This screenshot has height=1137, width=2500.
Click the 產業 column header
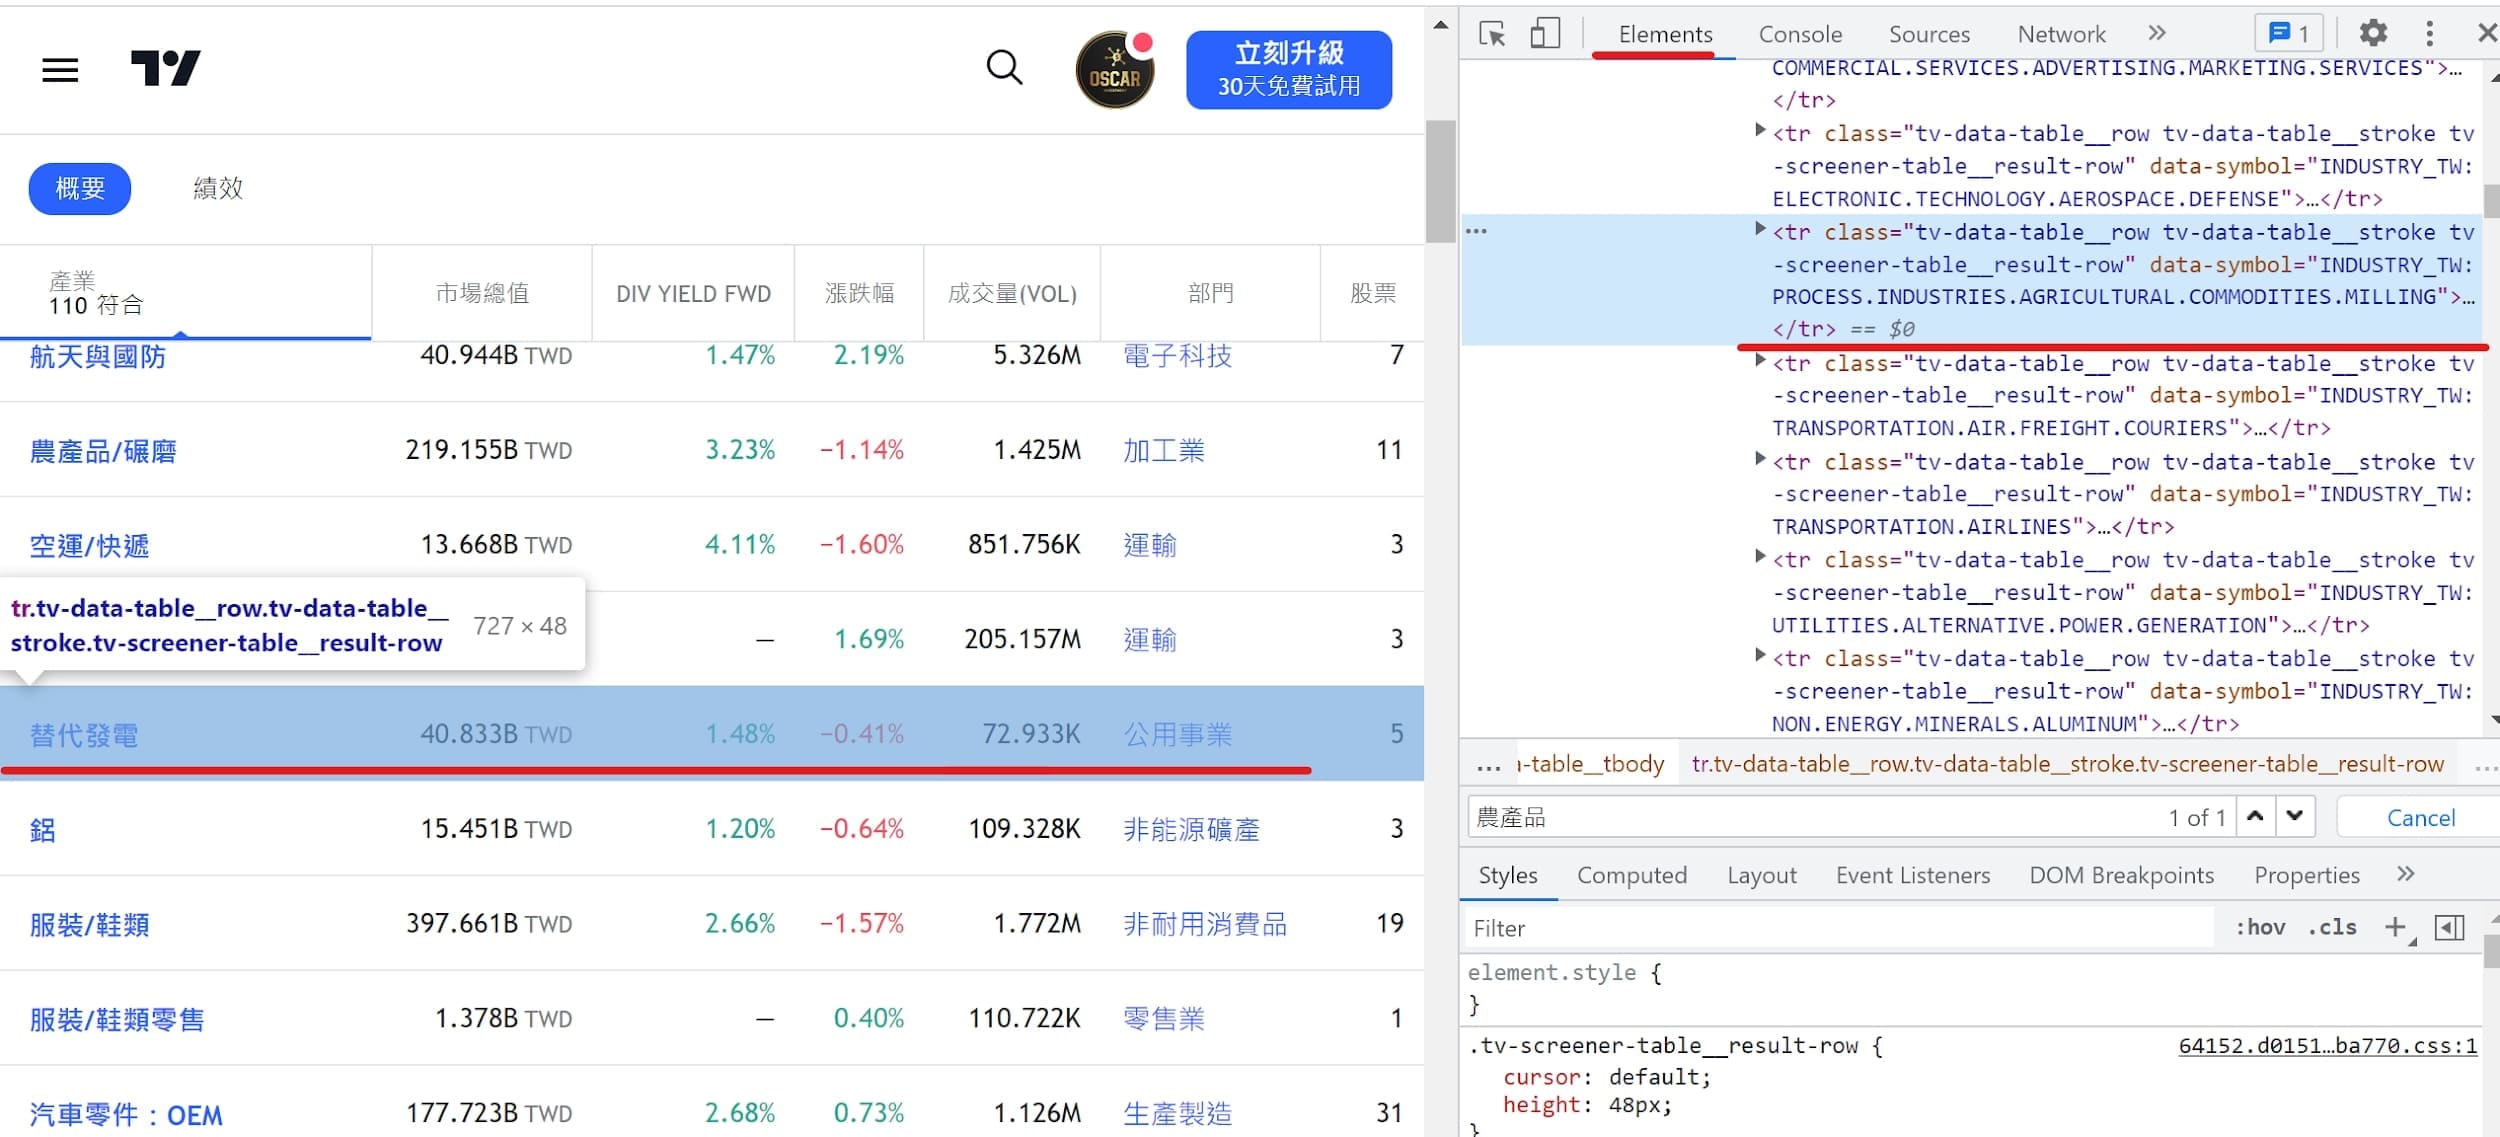(x=186, y=293)
